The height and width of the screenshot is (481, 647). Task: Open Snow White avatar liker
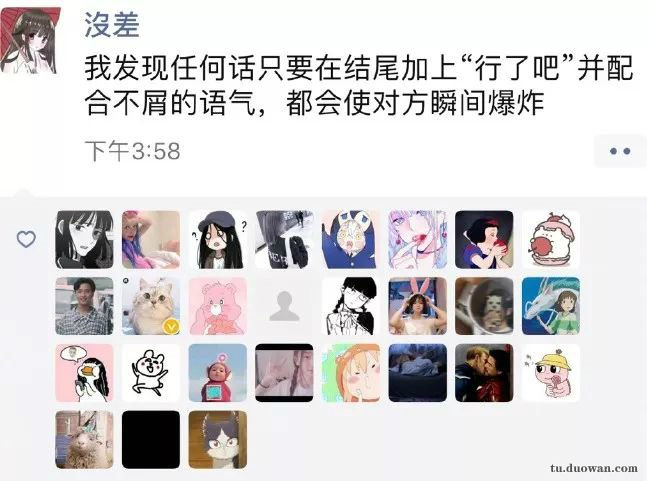point(484,240)
